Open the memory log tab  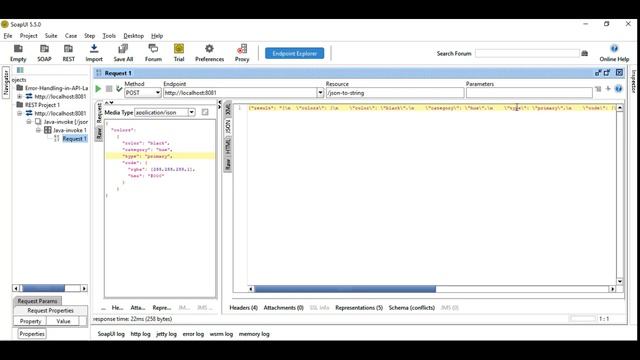pos(254,334)
